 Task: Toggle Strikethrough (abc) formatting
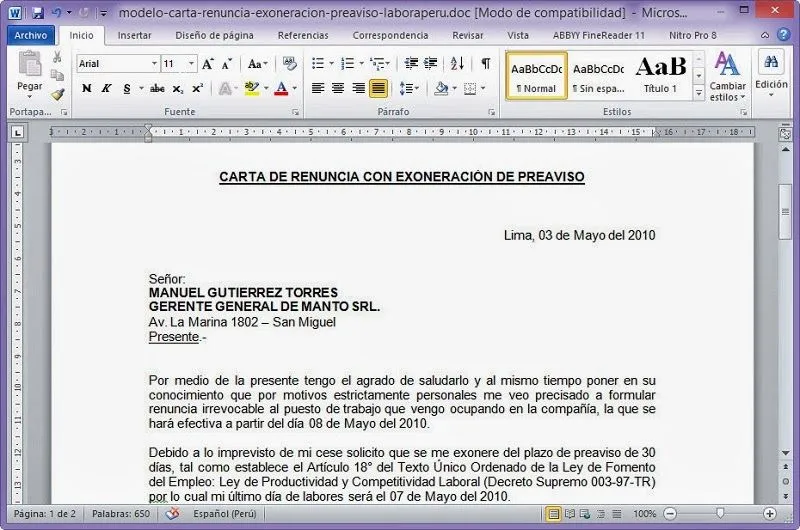coord(157,88)
